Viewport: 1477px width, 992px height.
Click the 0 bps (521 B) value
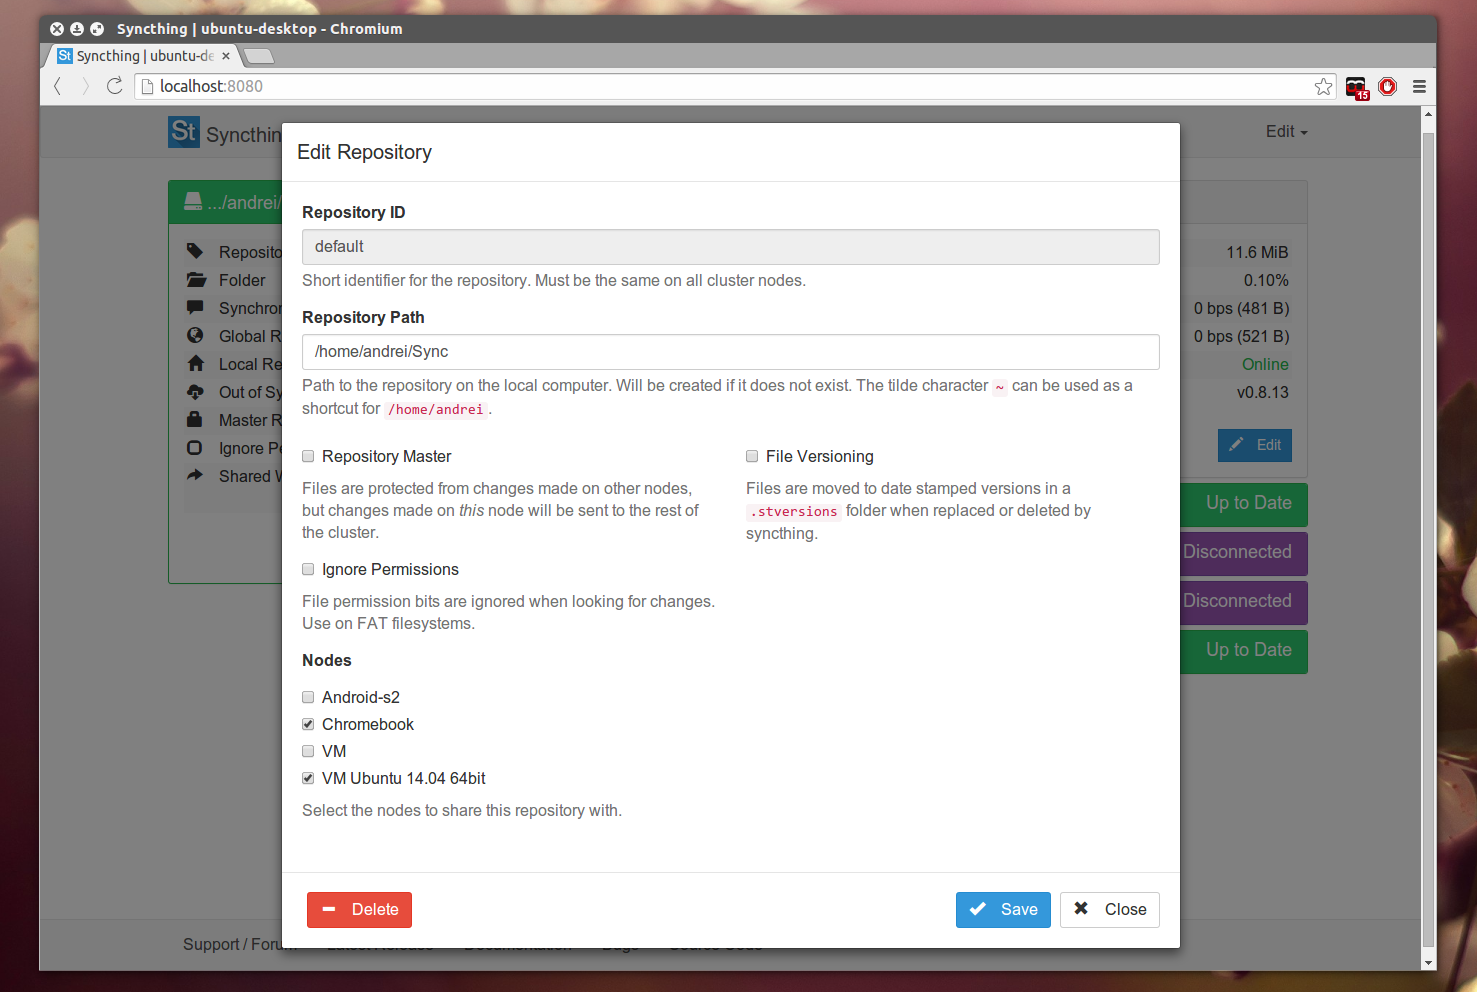pyautogui.click(x=1241, y=336)
